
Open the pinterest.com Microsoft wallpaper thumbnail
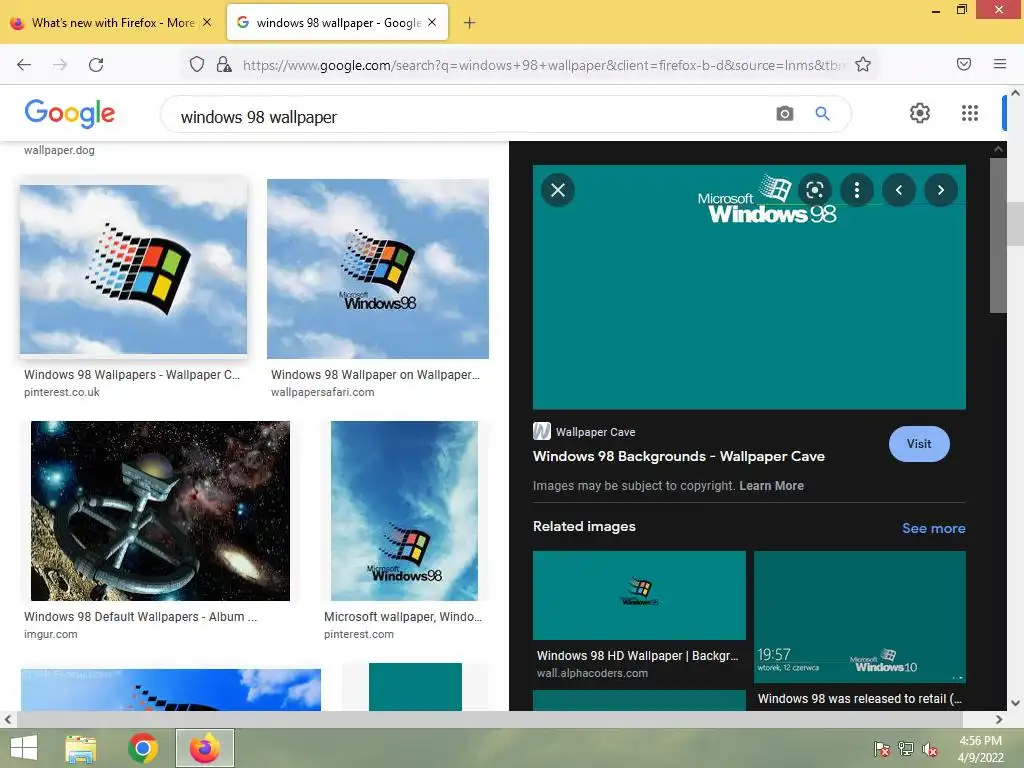click(x=404, y=511)
